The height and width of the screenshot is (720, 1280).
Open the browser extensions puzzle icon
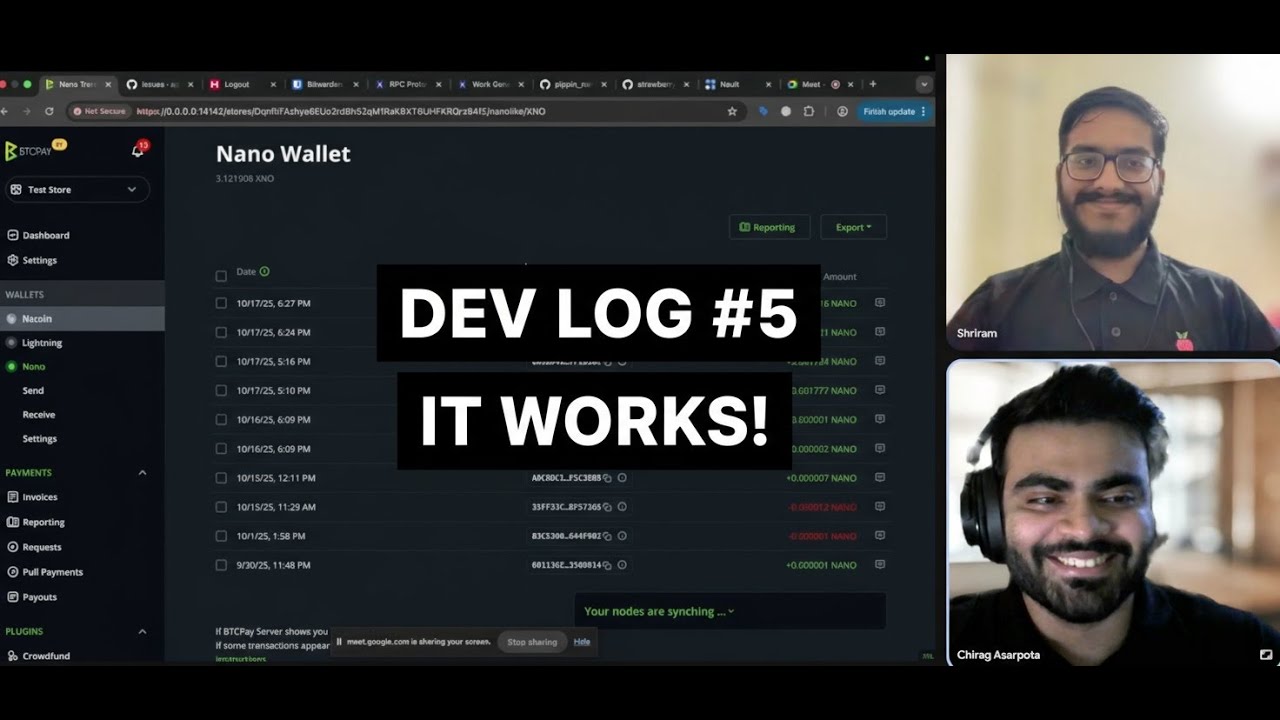pos(808,112)
